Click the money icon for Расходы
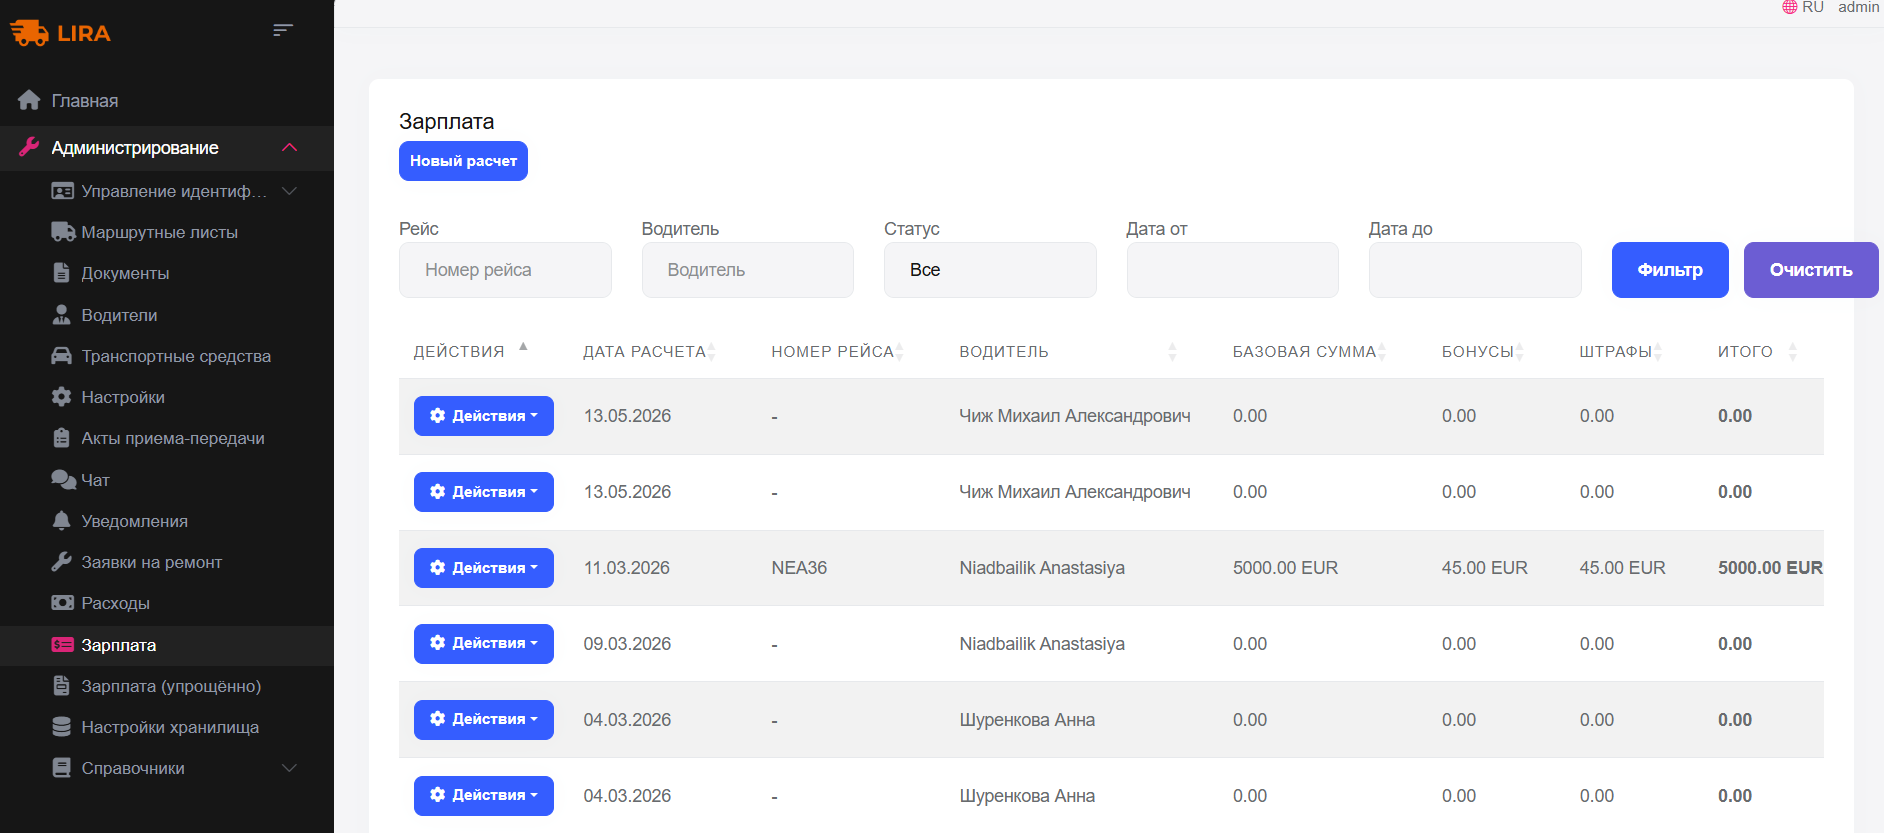Image resolution: width=1884 pixels, height=833 pixels. point(62,602)
